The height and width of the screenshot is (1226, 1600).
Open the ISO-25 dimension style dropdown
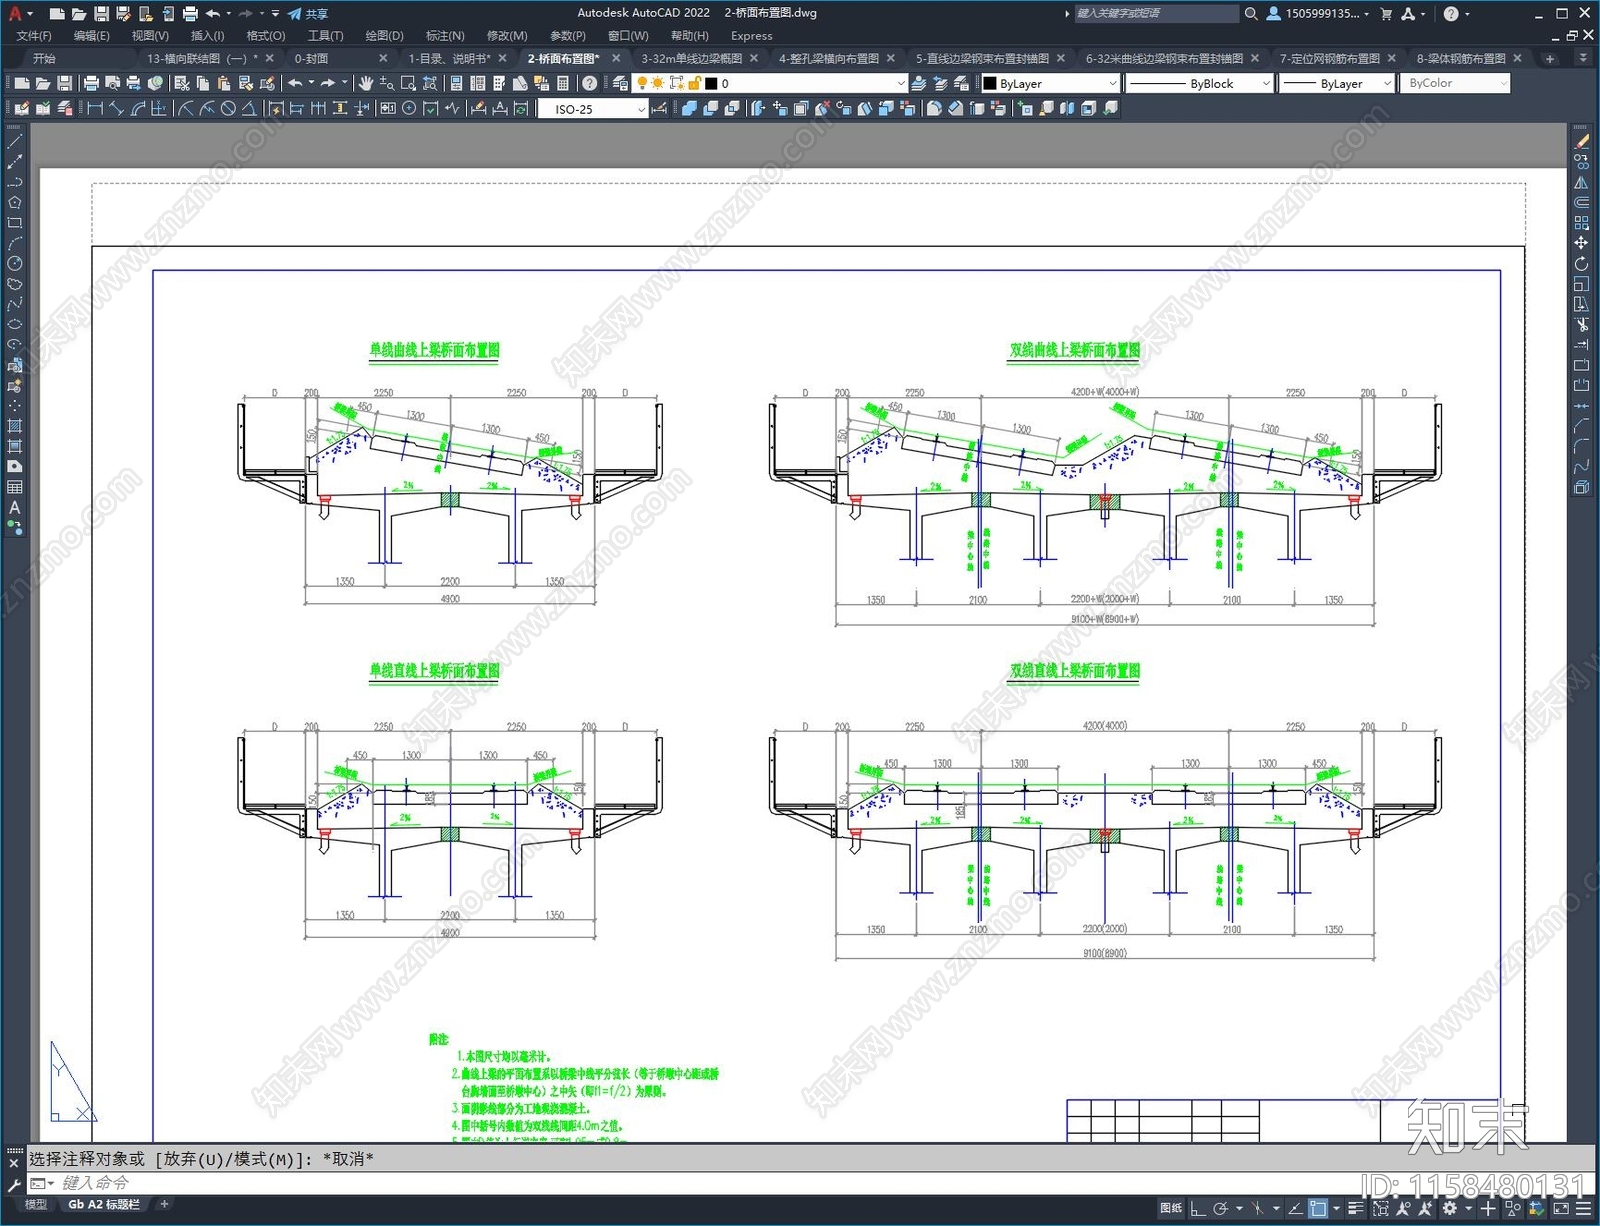593,109
